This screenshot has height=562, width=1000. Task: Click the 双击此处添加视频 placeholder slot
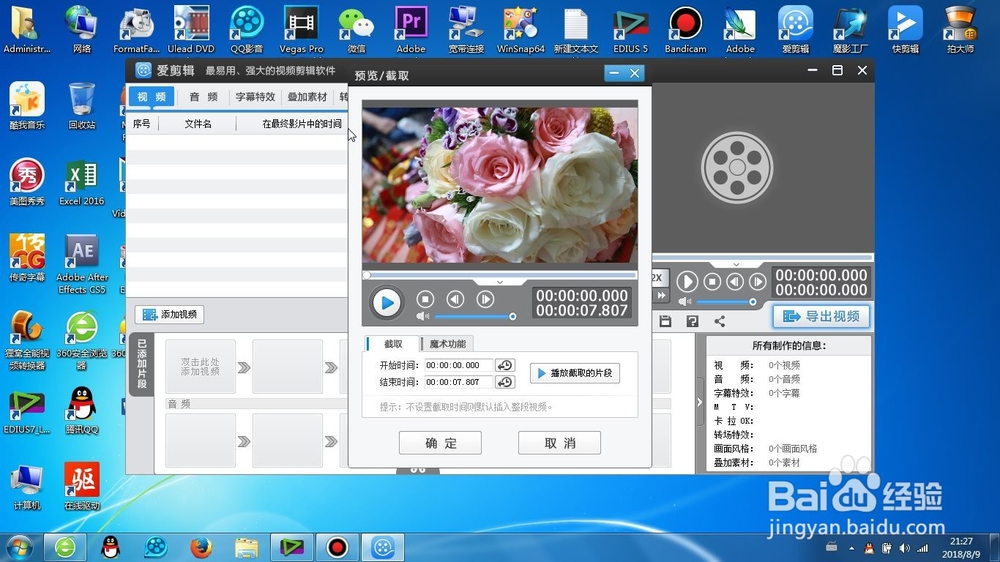(x=200, y=367)
